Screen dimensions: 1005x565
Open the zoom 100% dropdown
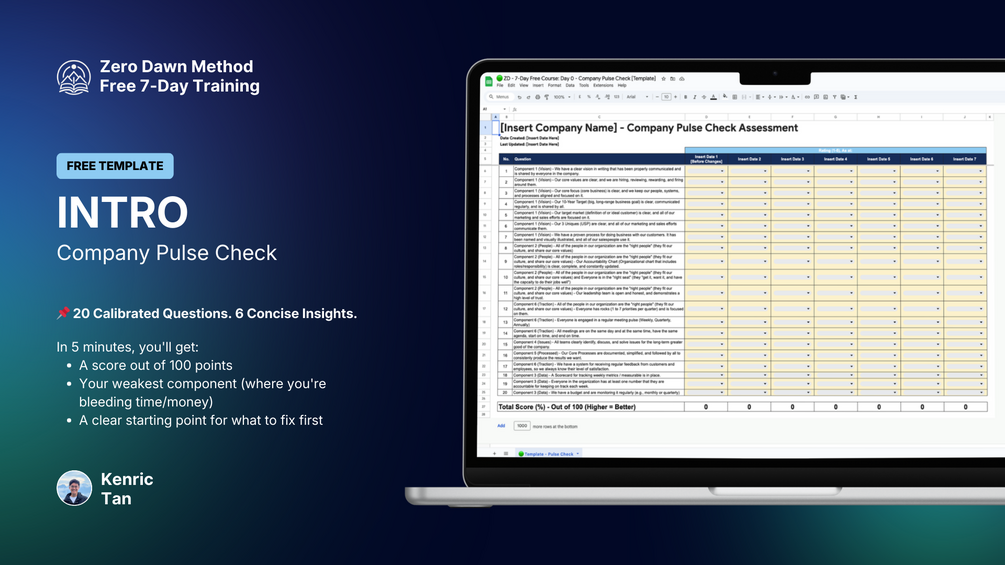[x=562, y=97]
